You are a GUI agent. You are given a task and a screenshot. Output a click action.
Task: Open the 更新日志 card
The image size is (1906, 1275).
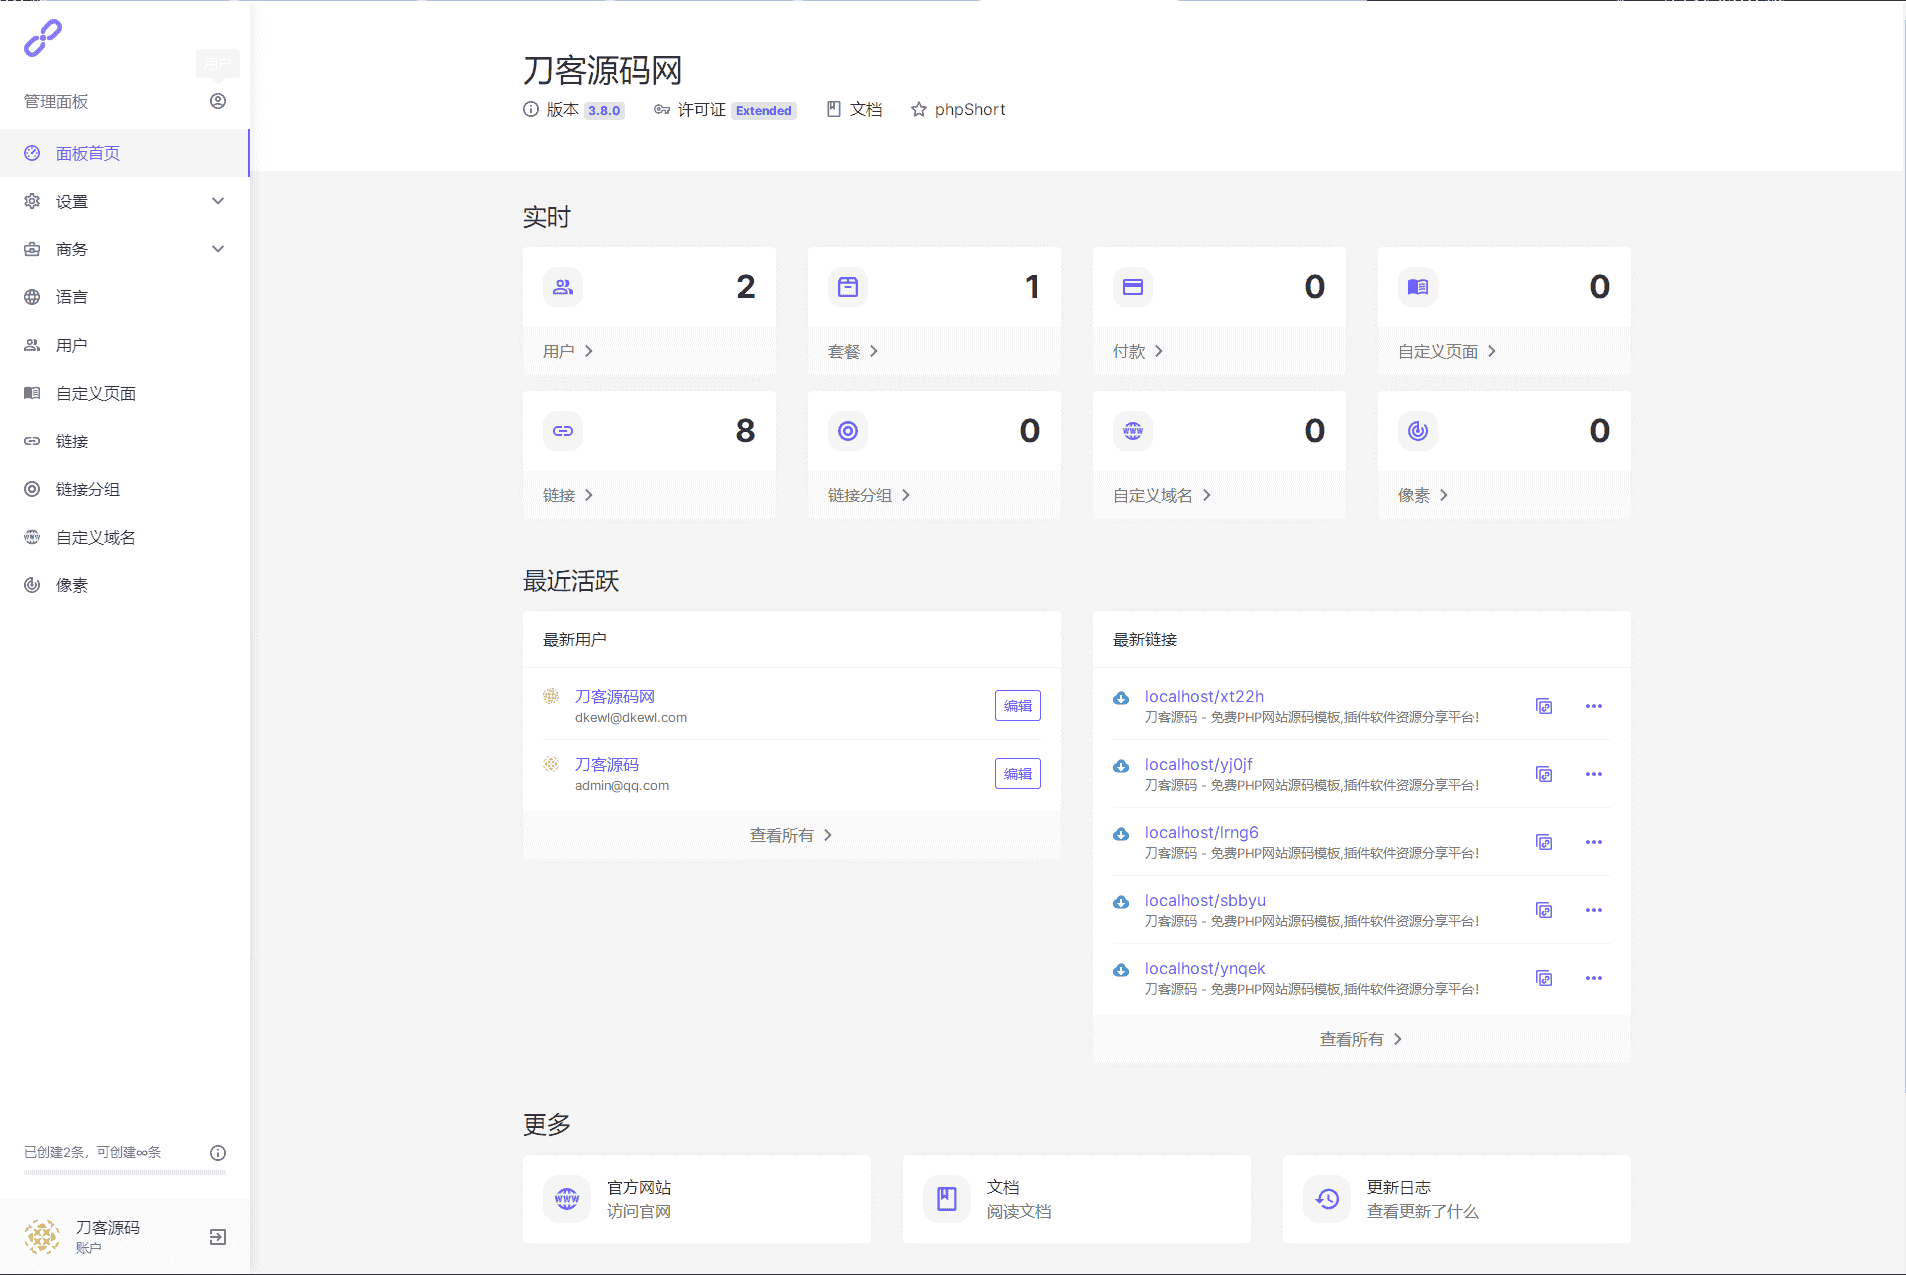(x=1456, y=1199)
